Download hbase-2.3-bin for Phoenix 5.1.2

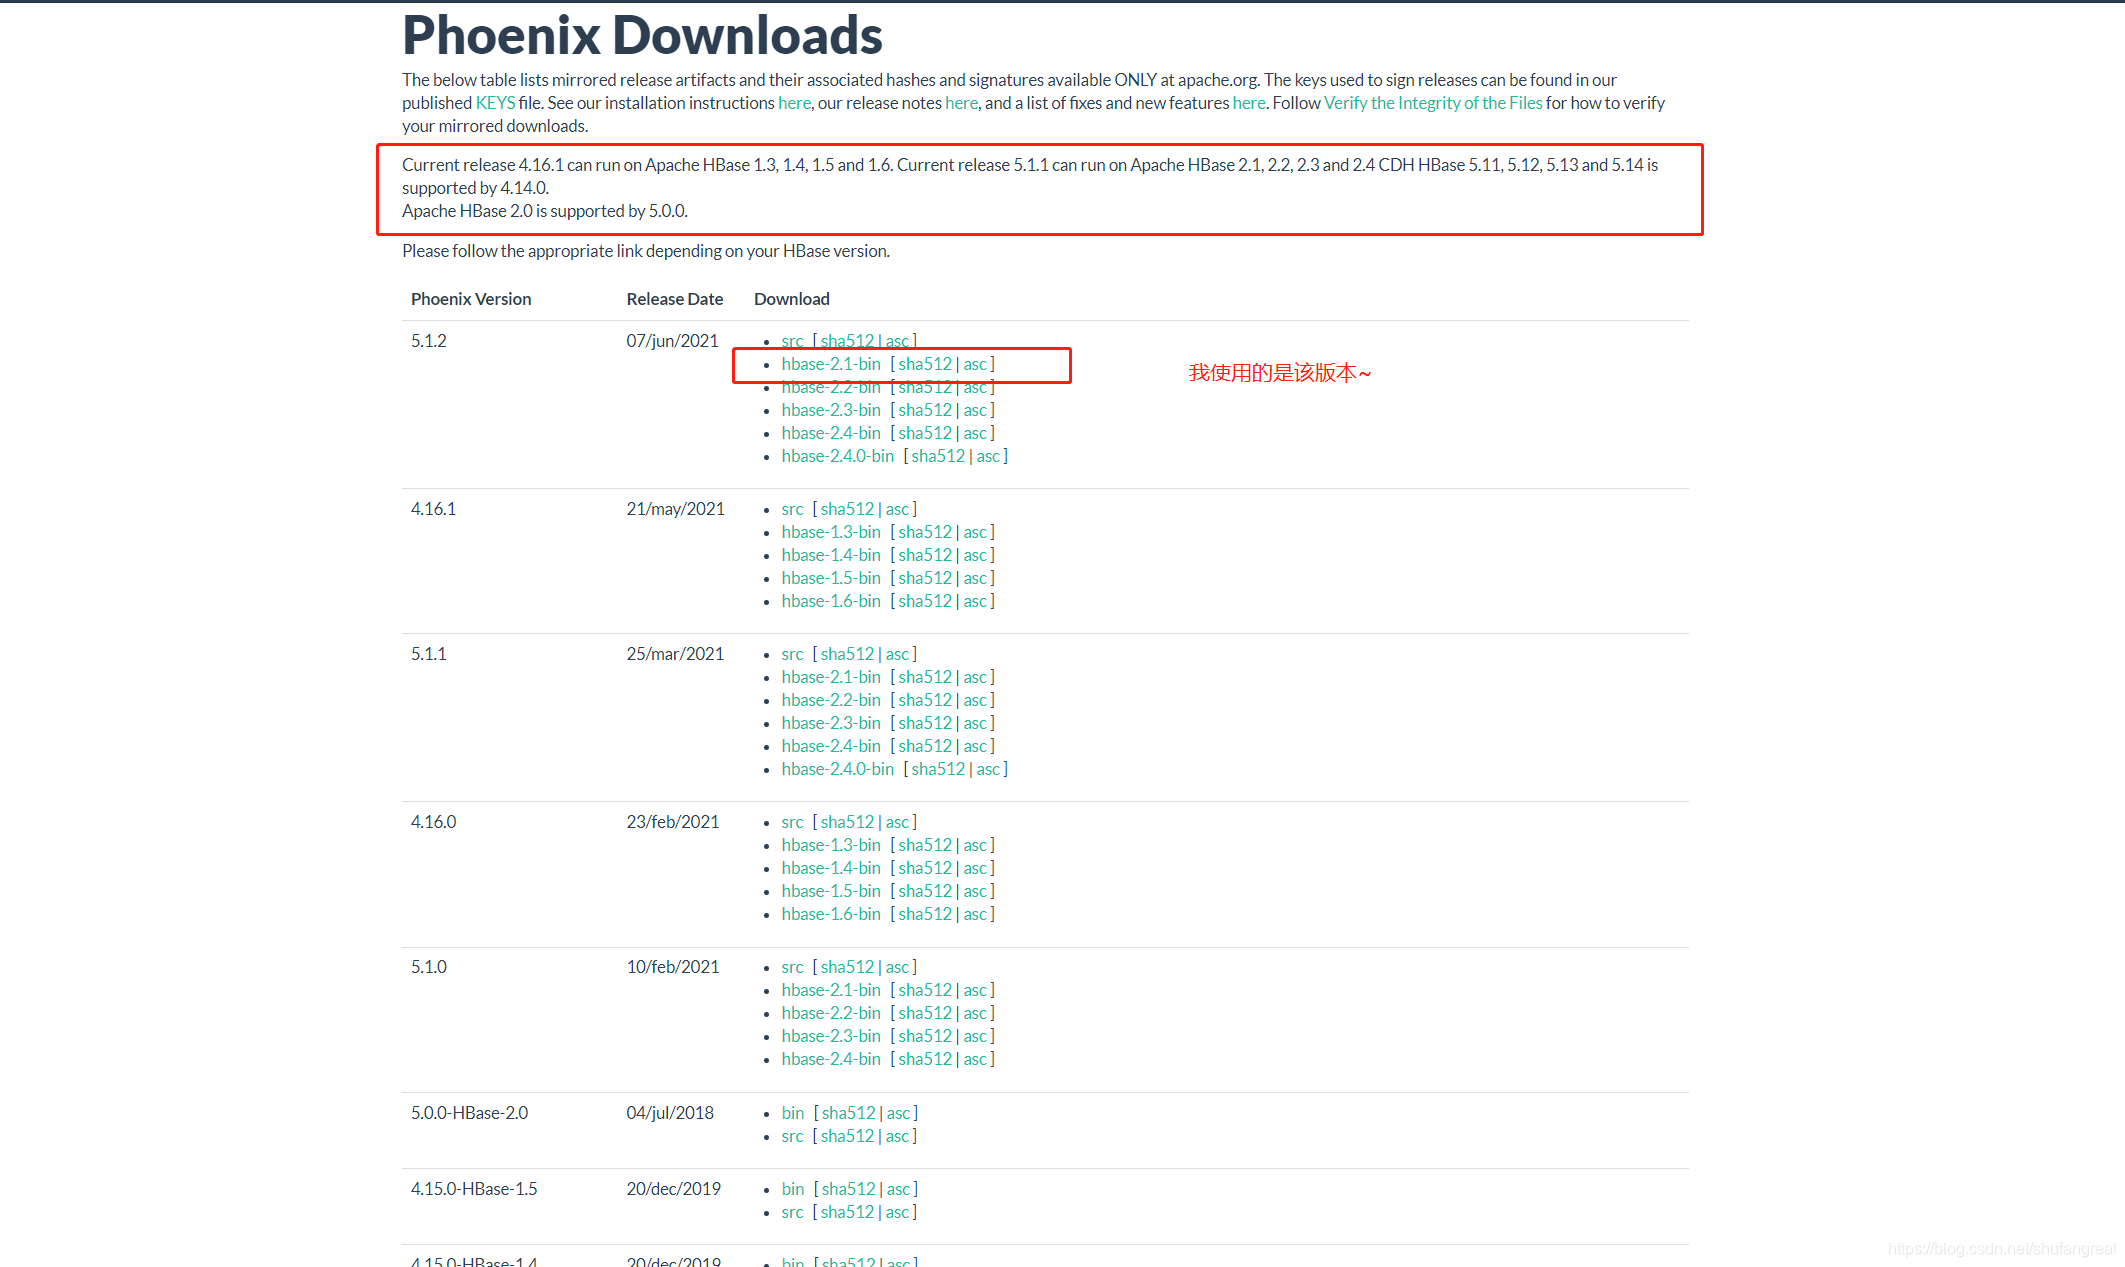[830, 410]
